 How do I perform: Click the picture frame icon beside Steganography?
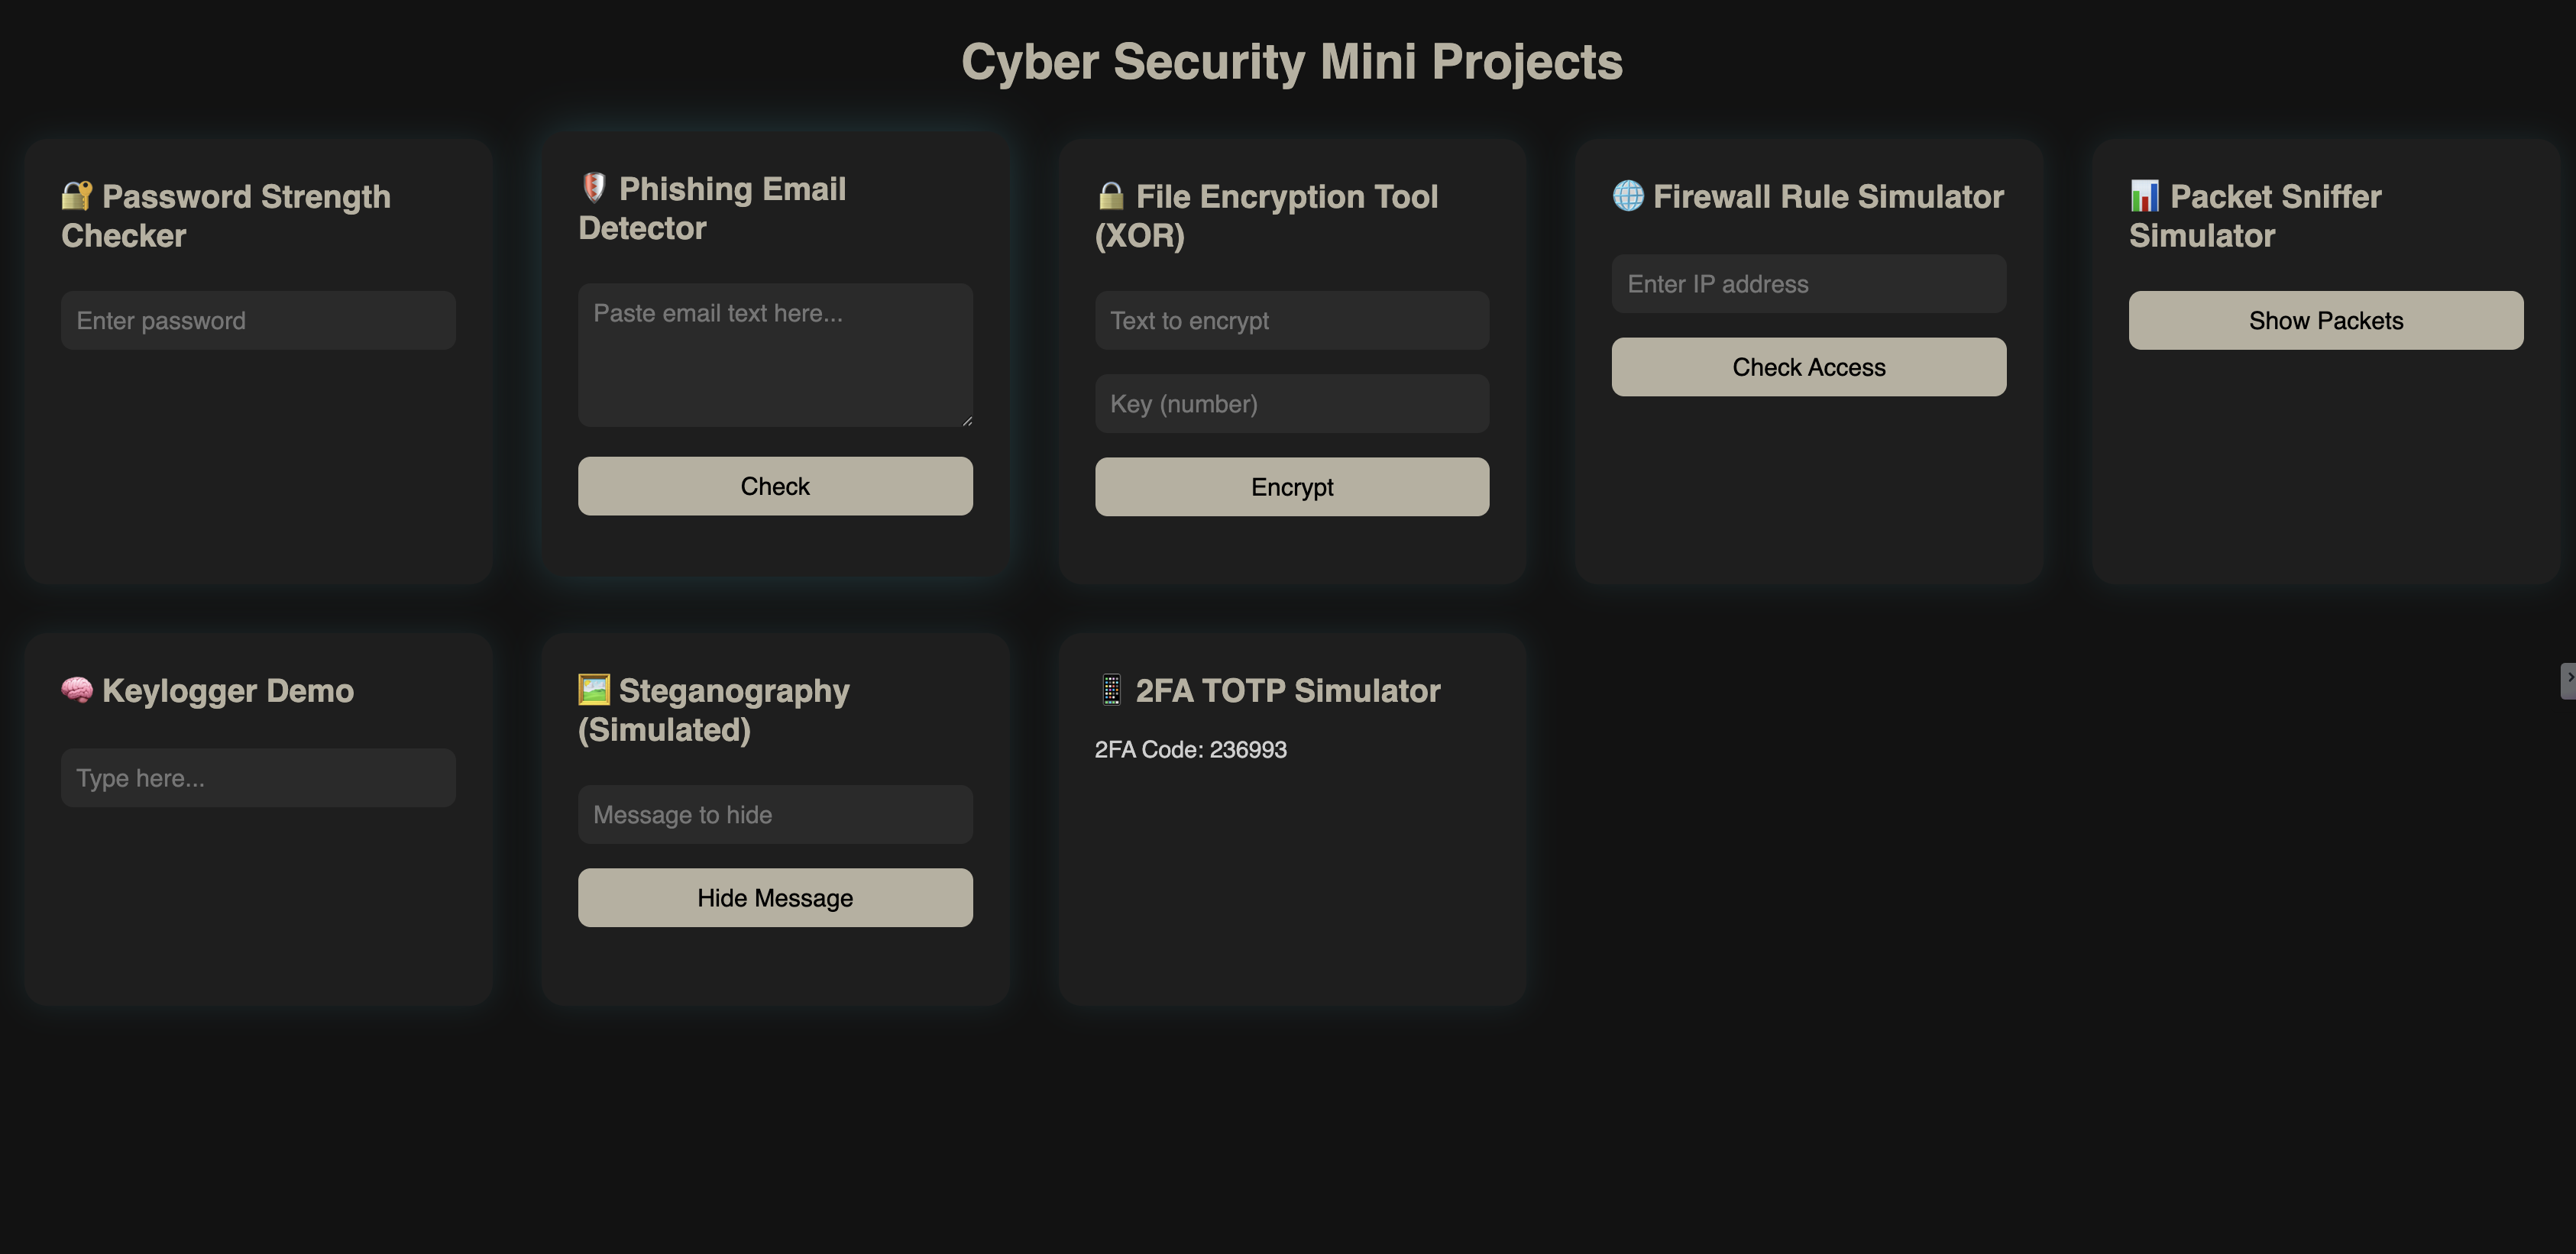(594, 690)
